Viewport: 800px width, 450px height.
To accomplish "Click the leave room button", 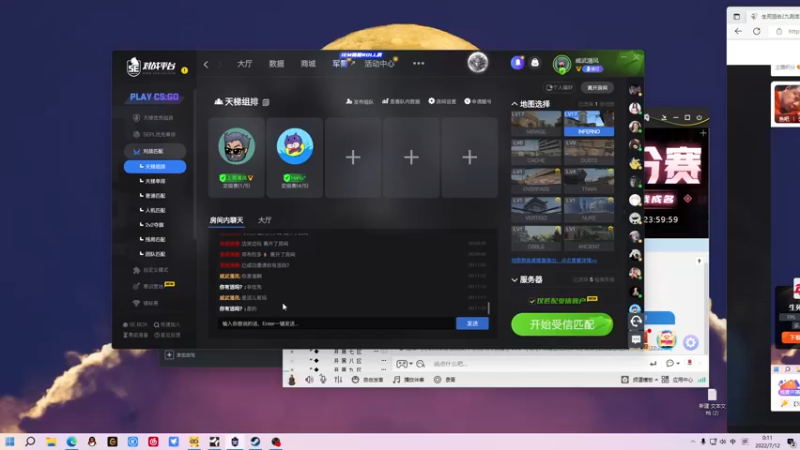I will 597,88.
